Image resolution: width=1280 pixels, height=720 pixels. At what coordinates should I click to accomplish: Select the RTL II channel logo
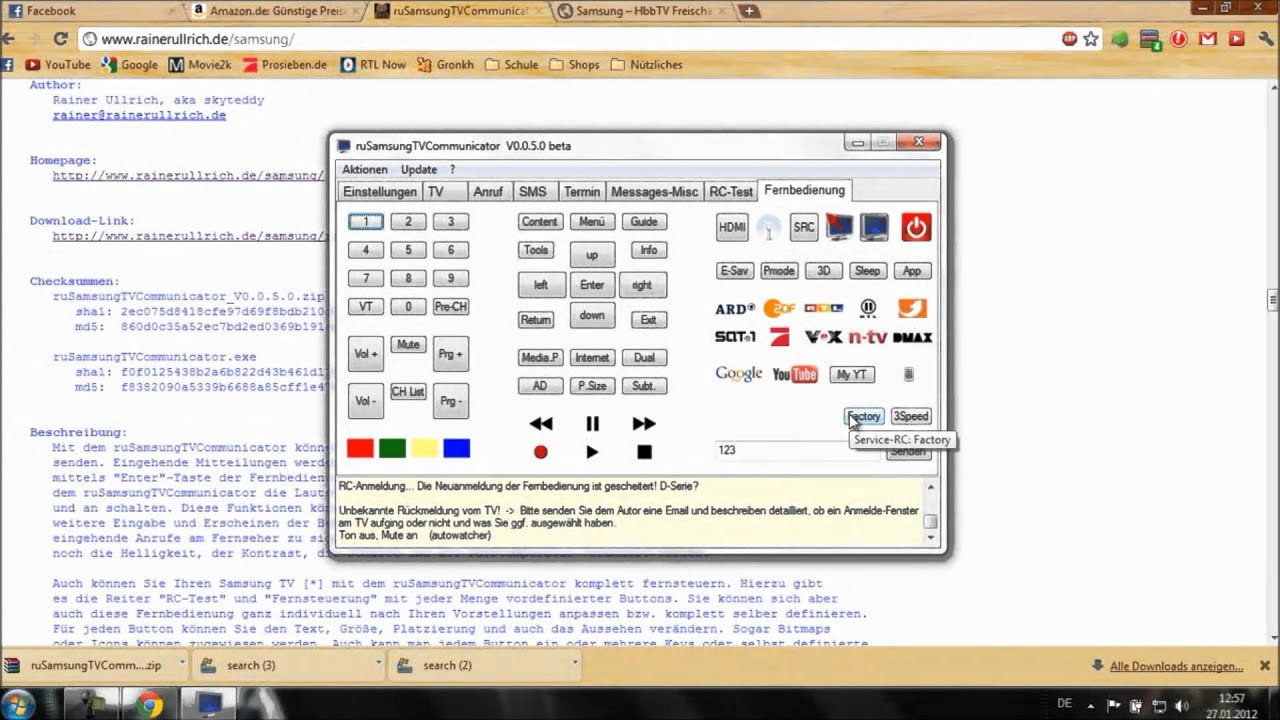[x=868, y=308]
